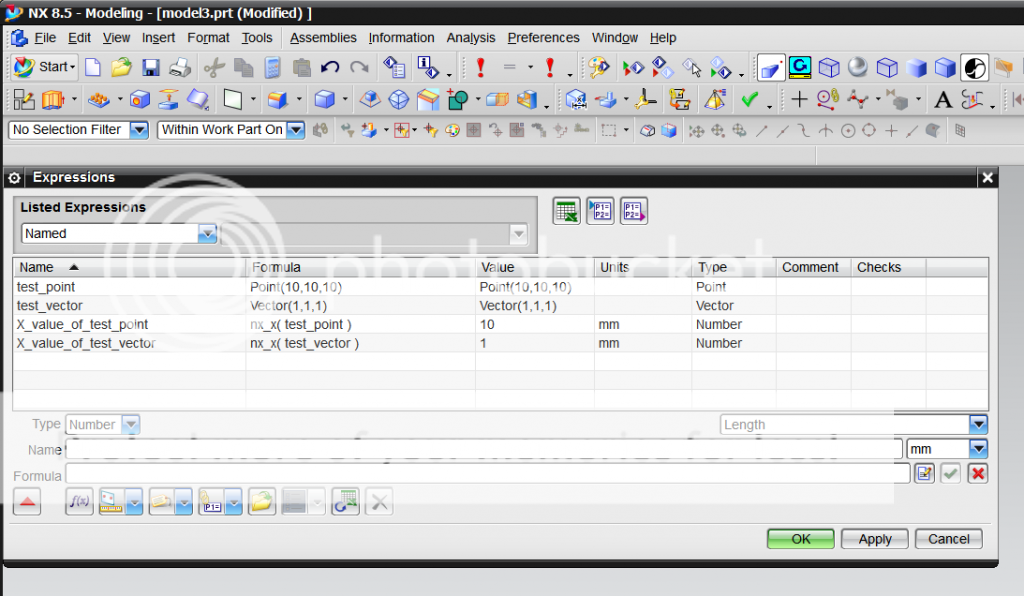This screenshot has height=596, width=1024.
Task: Click the Open Referenced Parts folder icon
Action: [x=261, y=501]
